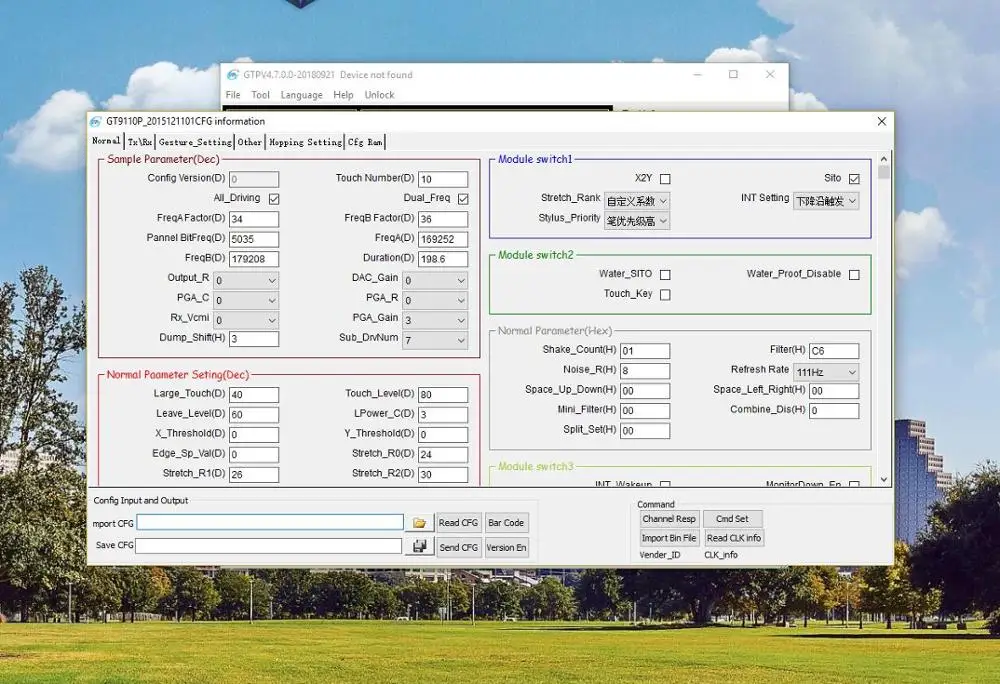Click the Import Bin File button
The width and height of the screenshot is (1000, 684).
[x=669, y=538]
